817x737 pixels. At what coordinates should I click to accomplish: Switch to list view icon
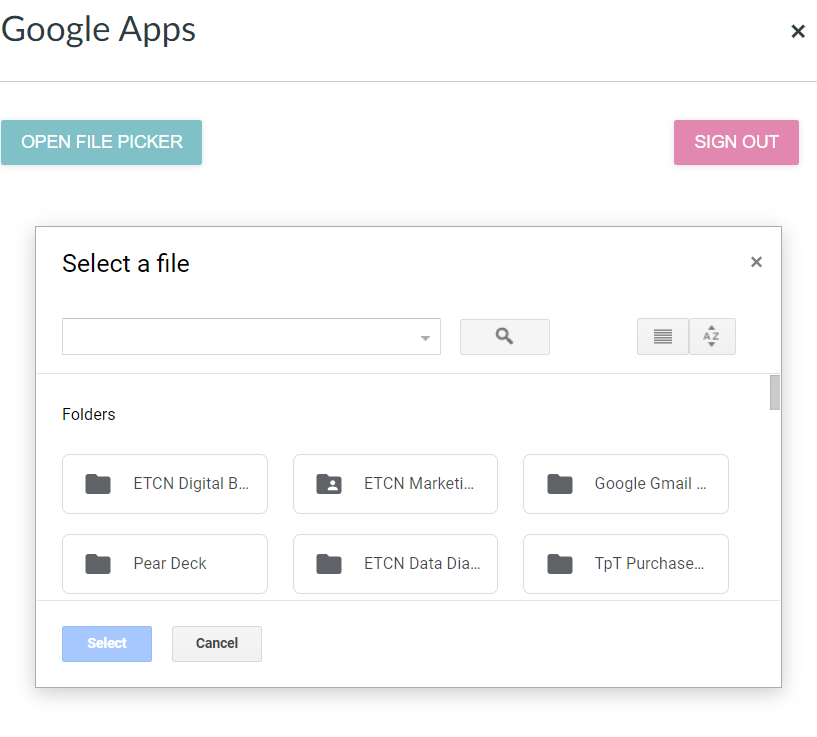pos(662,337)
